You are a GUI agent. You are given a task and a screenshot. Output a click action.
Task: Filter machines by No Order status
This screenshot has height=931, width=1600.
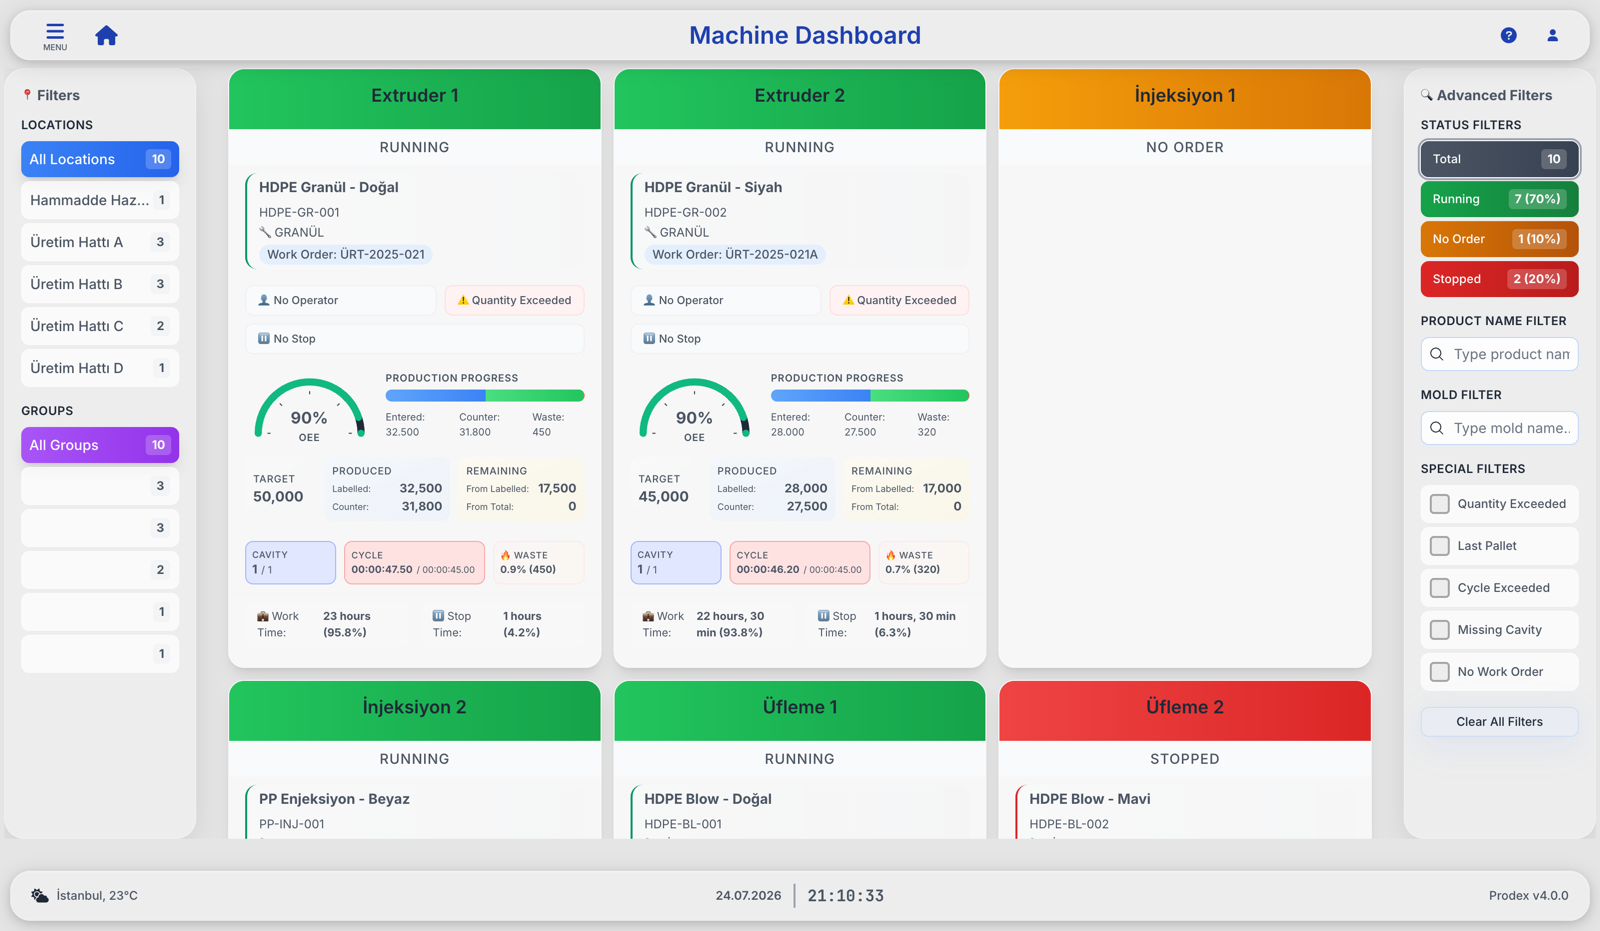[1499, 239]
